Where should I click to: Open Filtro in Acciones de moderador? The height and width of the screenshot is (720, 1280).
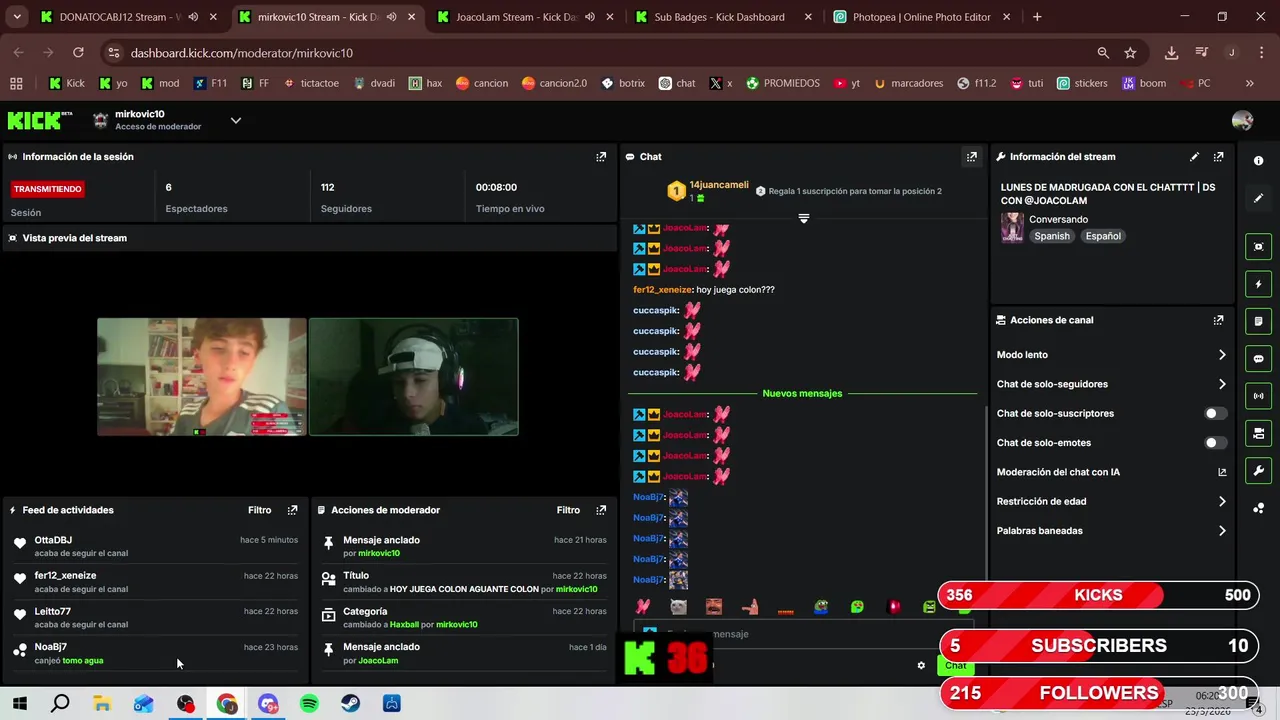tap(568, 510)
